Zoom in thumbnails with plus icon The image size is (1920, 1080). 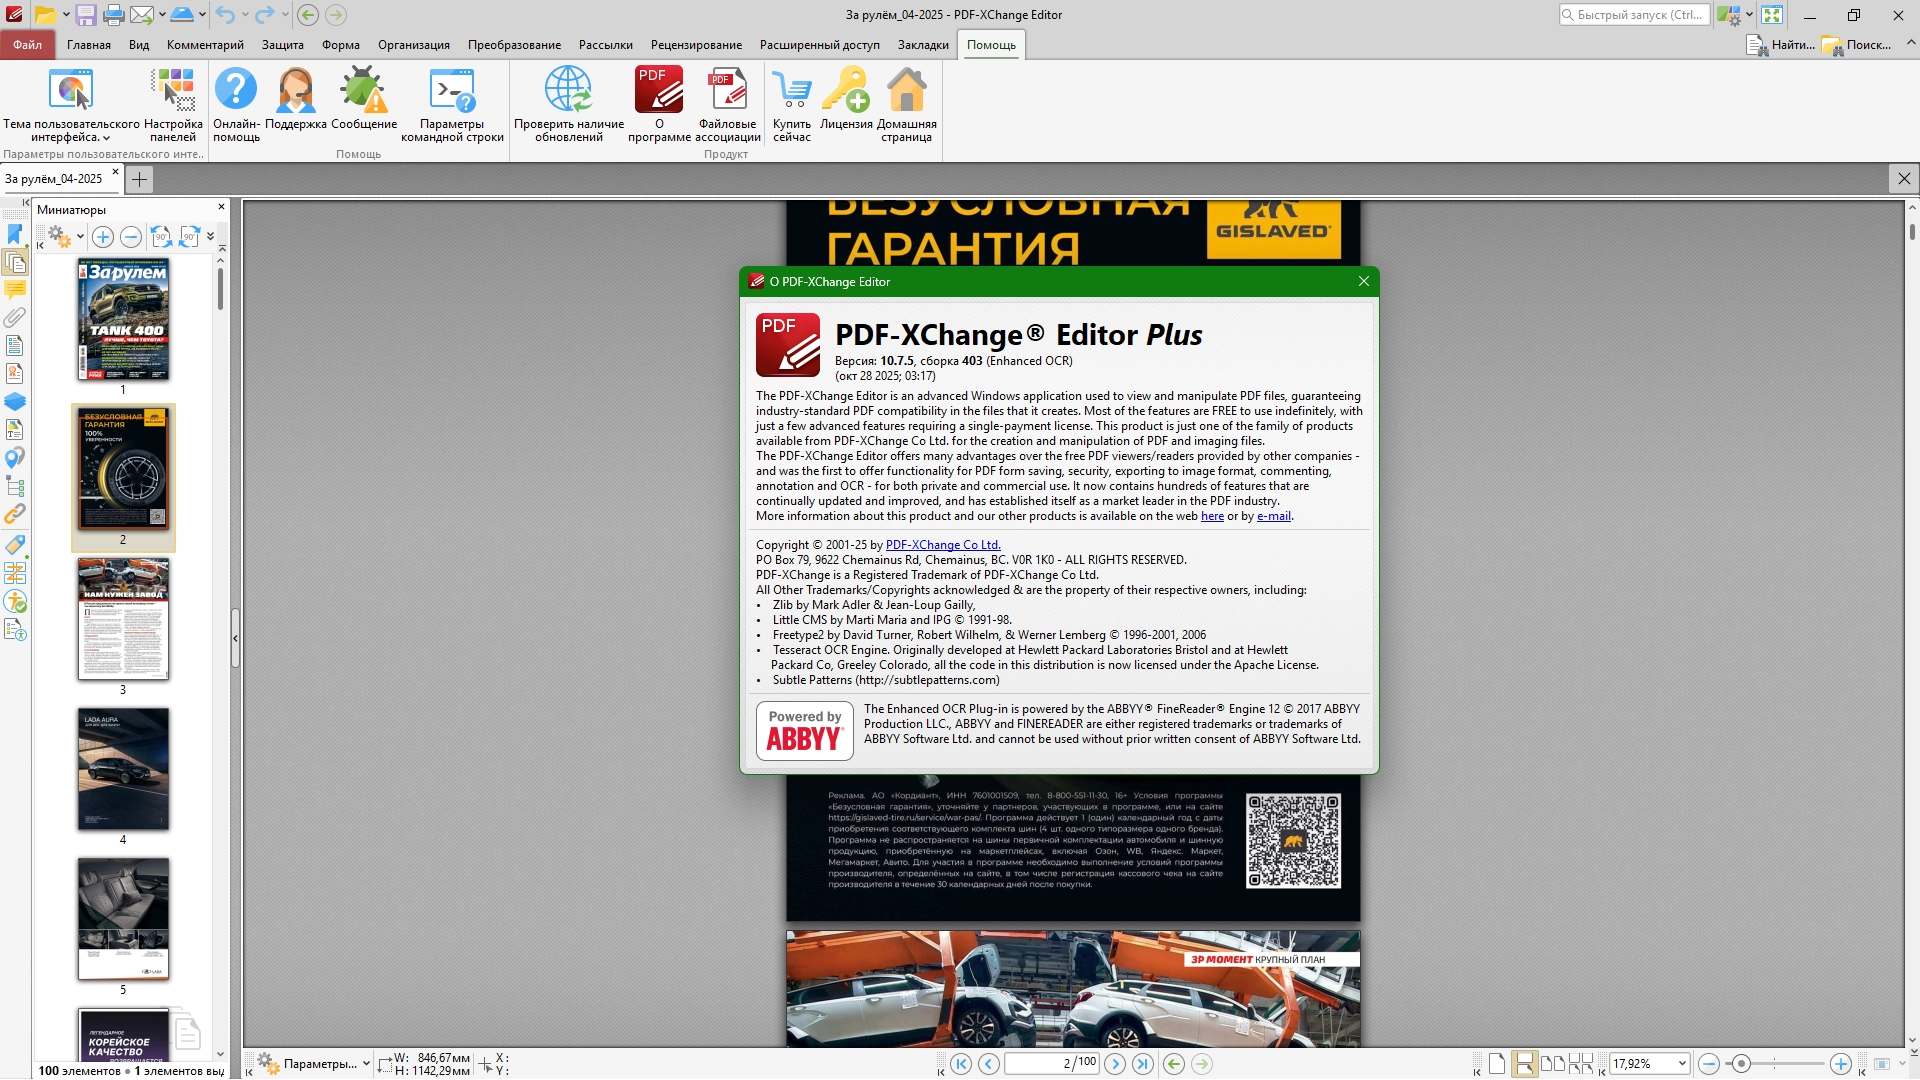(103, 237)
